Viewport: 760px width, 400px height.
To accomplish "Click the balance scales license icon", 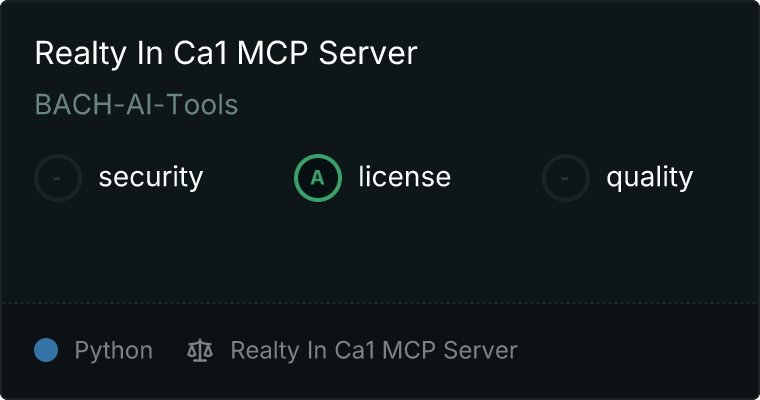I will tap(200, 350).
